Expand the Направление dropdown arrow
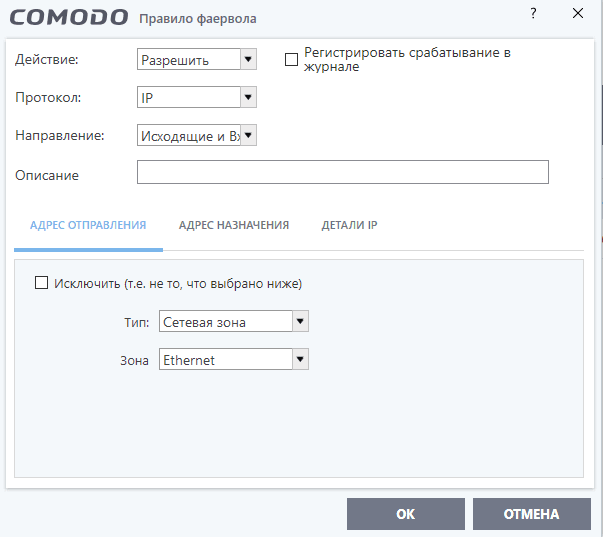The height and width of the screenshot is (537, 603). pyautogui.click(x=249, y=135)
